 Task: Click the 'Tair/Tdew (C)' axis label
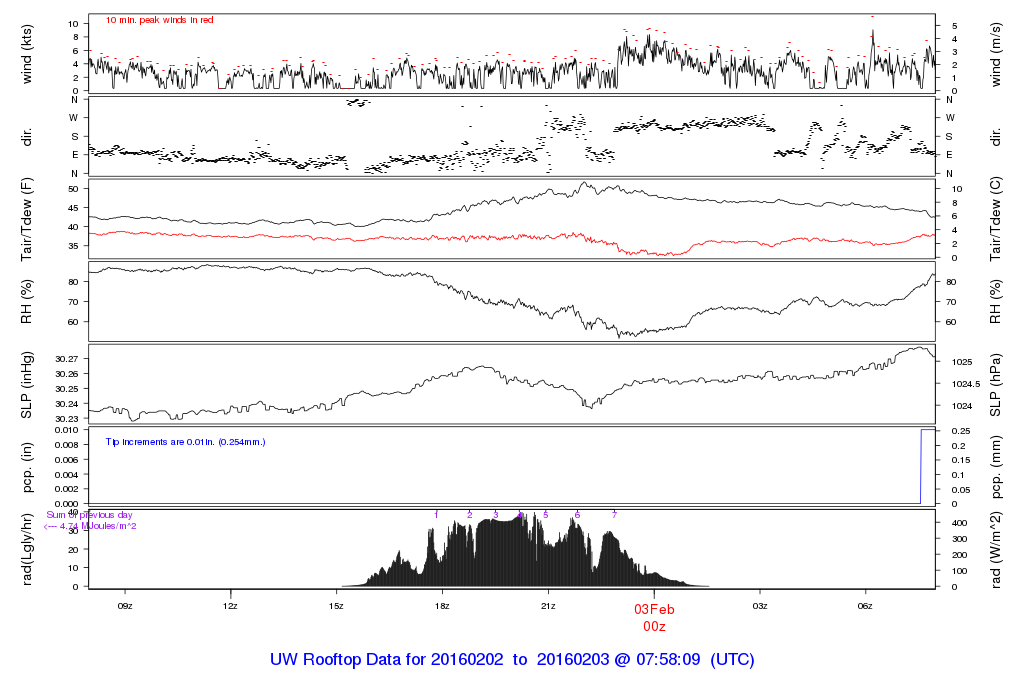click(996, 219)
